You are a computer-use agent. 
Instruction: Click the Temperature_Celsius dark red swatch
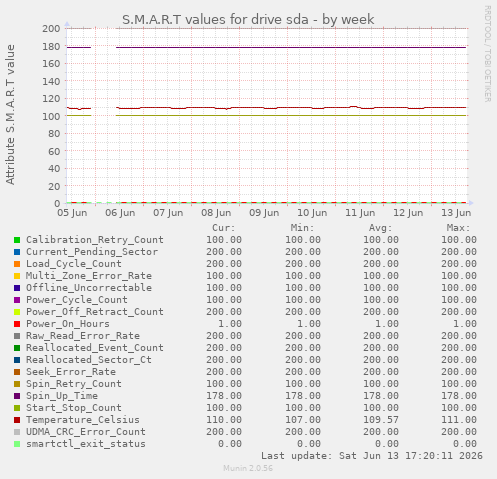17,420
